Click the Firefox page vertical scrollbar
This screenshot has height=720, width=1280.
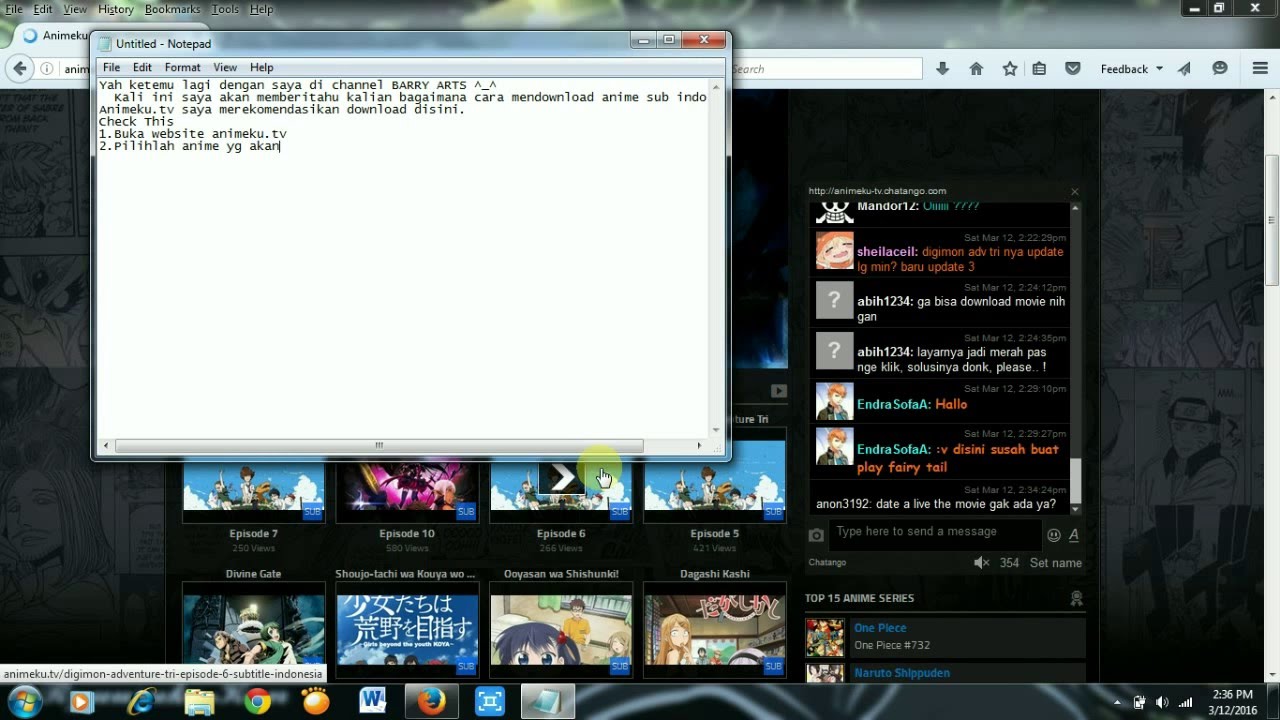1271,220
